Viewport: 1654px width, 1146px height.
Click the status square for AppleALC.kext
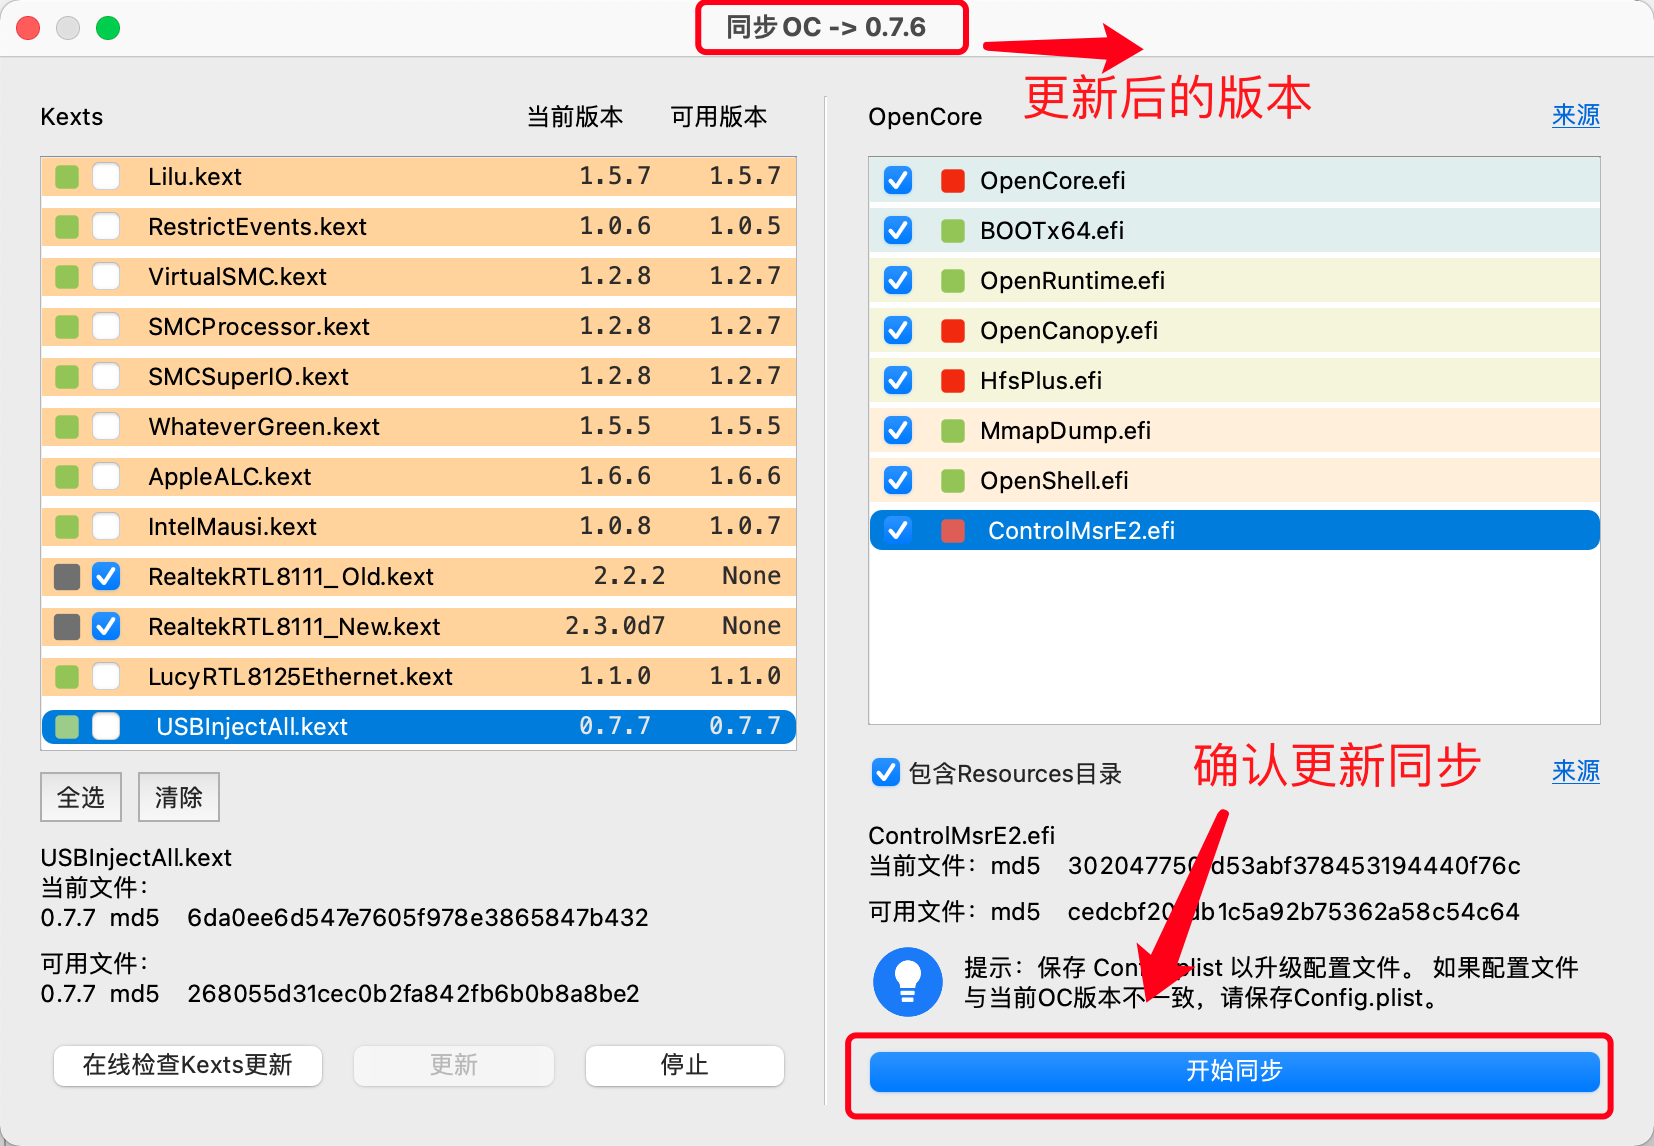[x=67, y=477]
